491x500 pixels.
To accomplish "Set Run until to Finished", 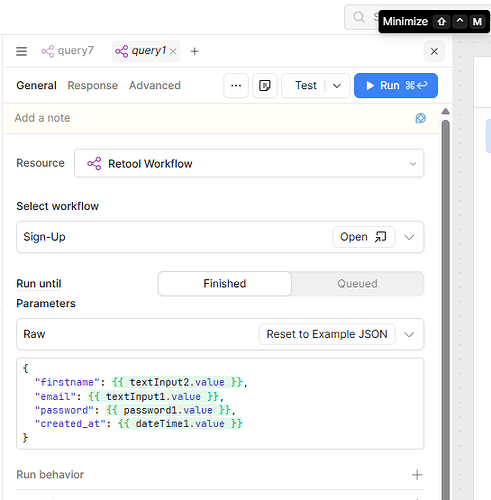I will [x=225, y=284].
